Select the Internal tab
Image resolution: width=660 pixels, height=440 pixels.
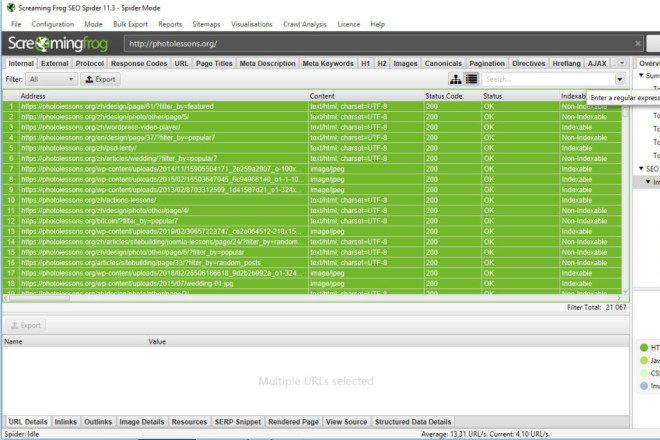(x=21, y=63)
